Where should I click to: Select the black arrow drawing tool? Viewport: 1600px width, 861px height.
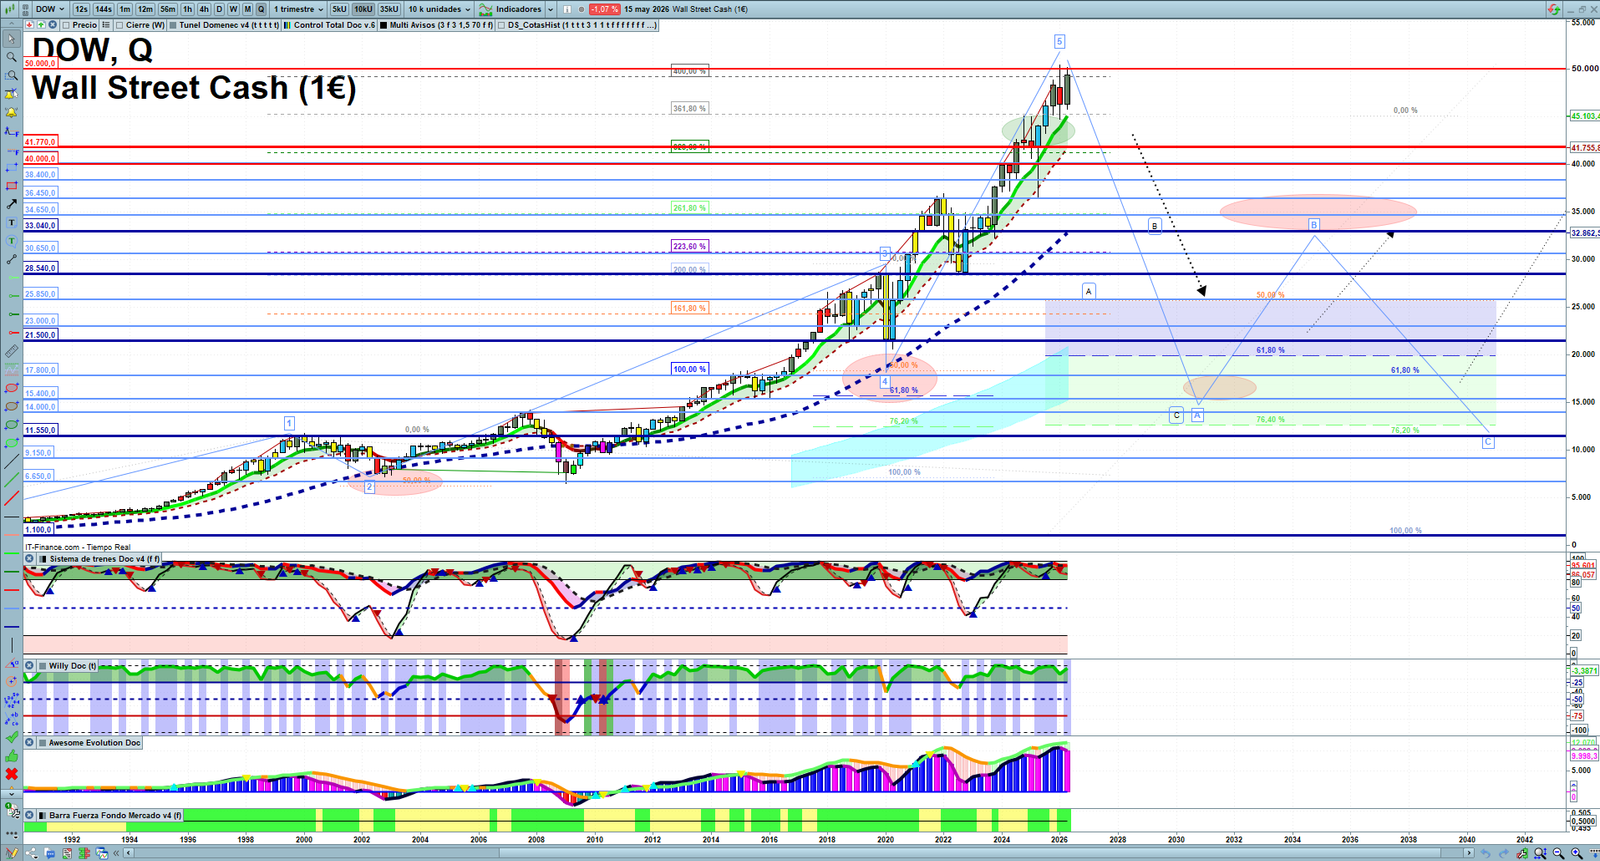12,204
